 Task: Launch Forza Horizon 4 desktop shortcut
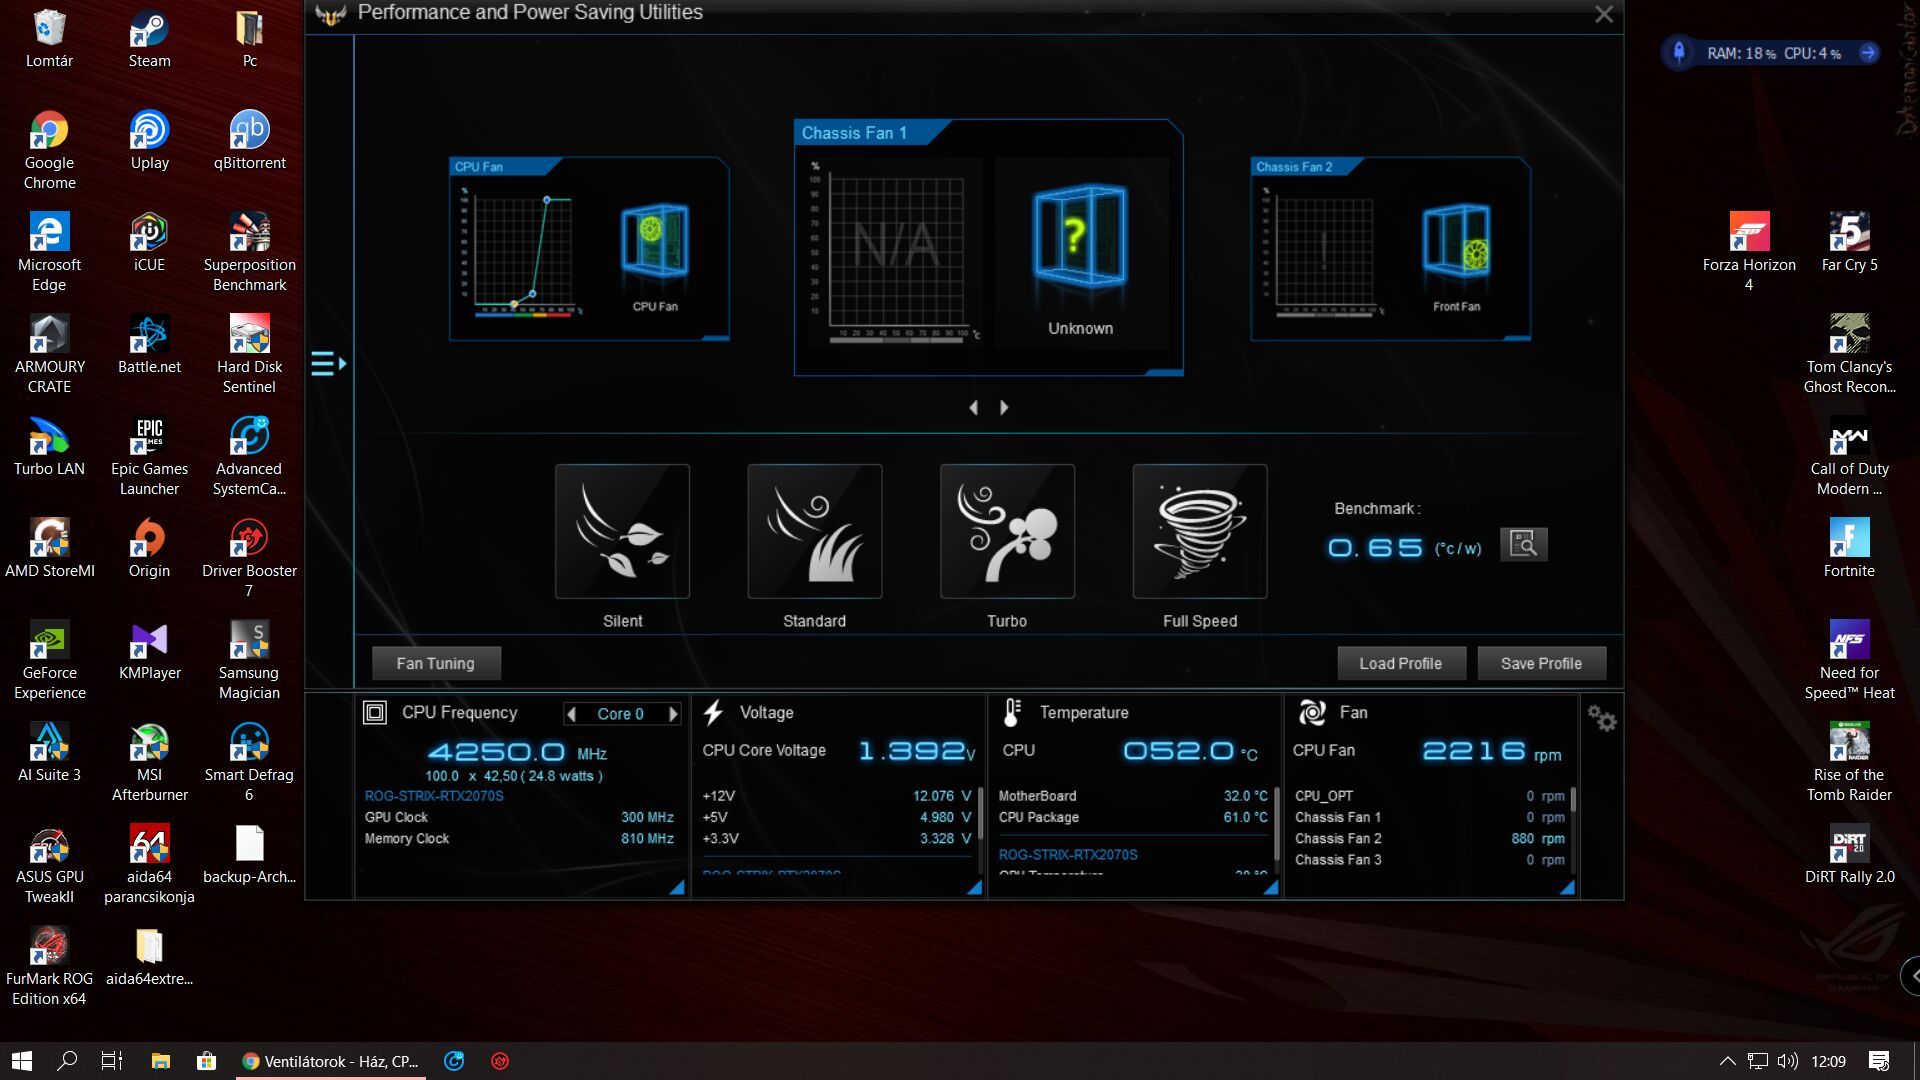1749,253
